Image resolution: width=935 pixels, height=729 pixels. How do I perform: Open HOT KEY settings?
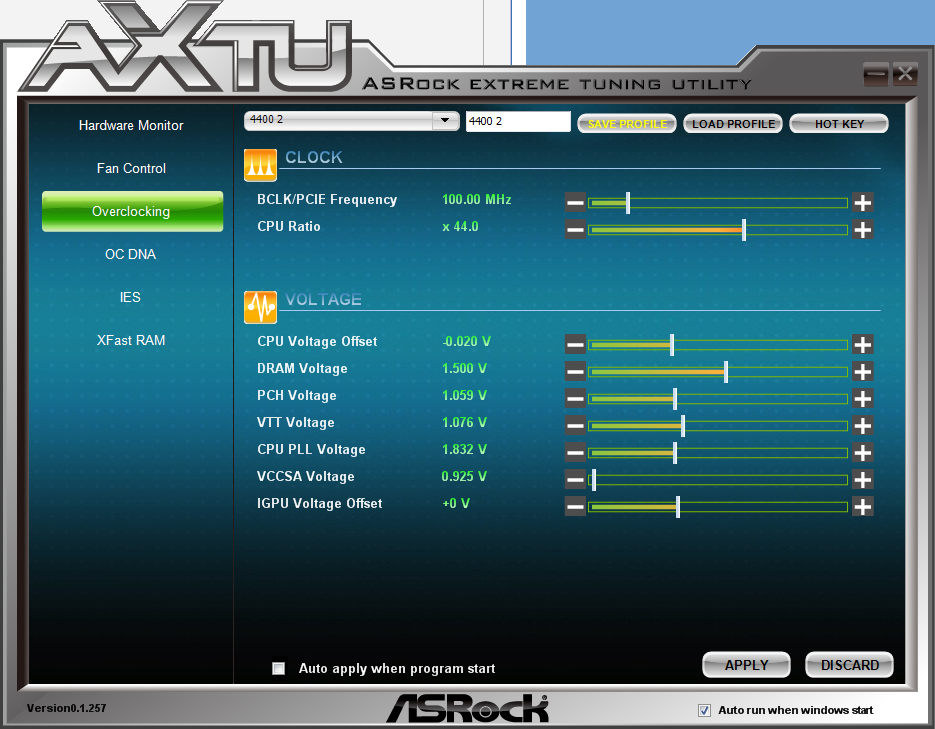[839, 124]
